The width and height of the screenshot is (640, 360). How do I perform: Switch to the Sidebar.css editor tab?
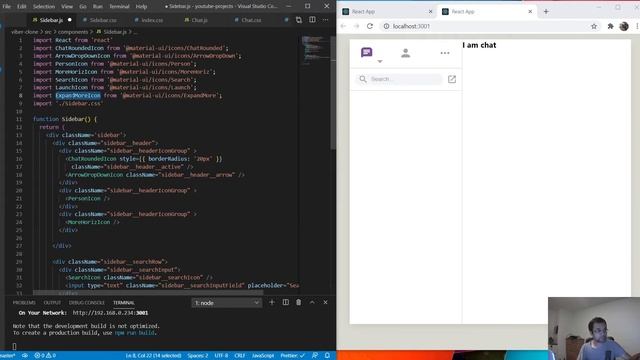coord(103,20)
